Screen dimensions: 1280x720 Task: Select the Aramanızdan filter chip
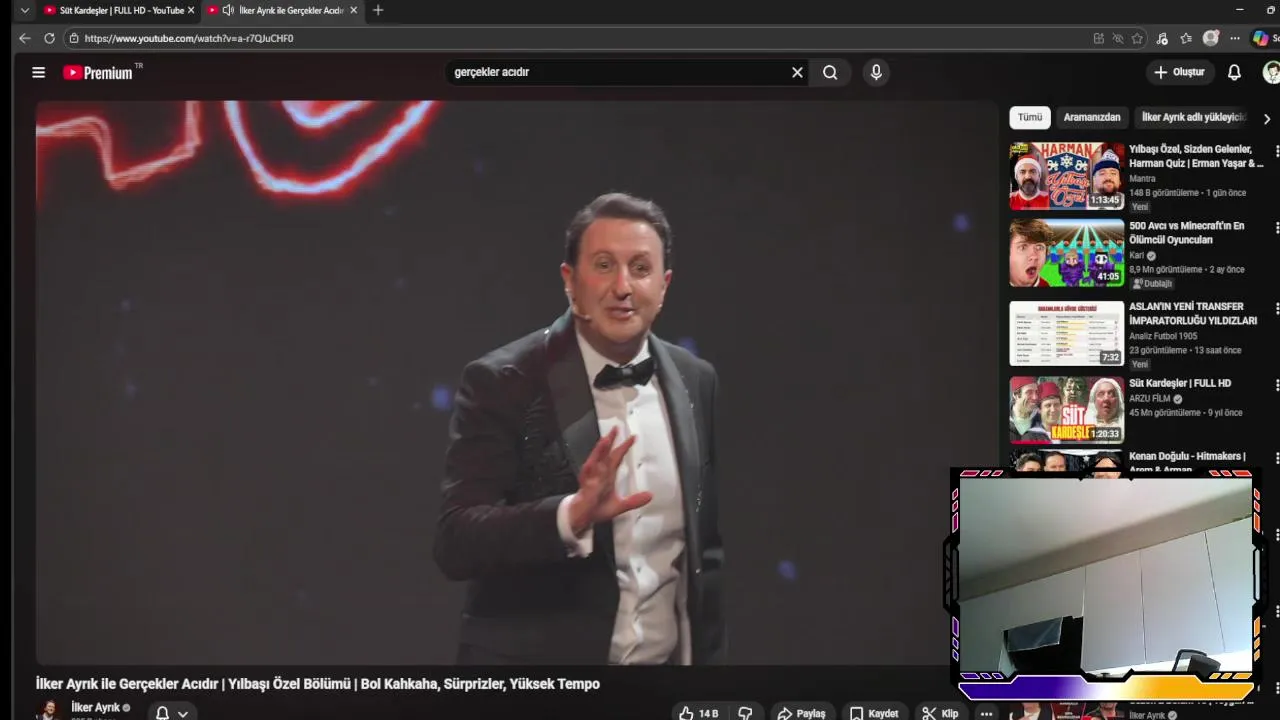1092,117
